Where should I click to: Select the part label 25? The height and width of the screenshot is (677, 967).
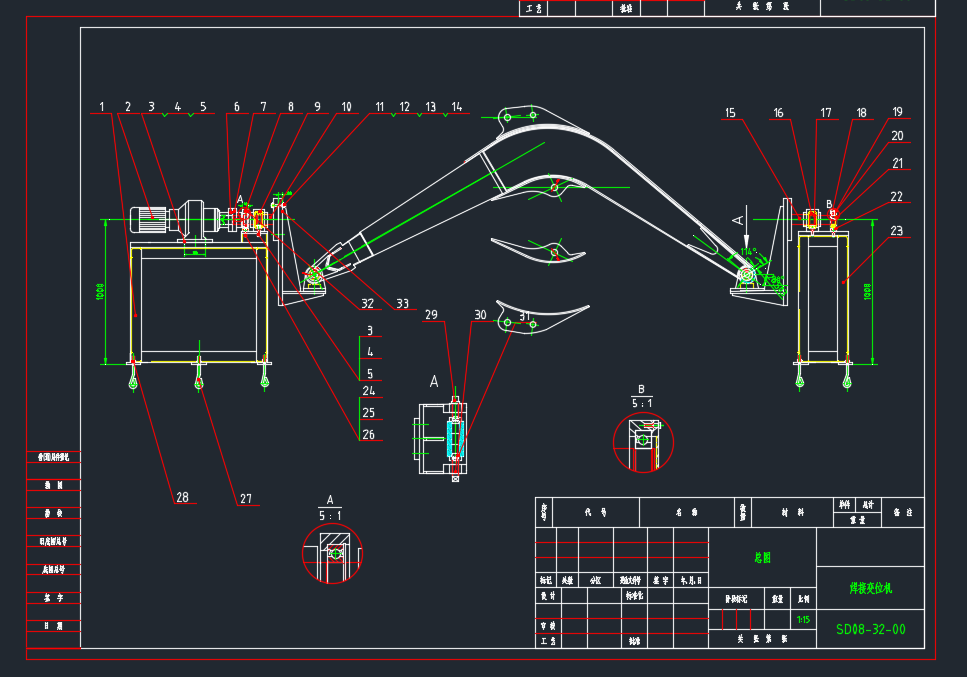369,412
